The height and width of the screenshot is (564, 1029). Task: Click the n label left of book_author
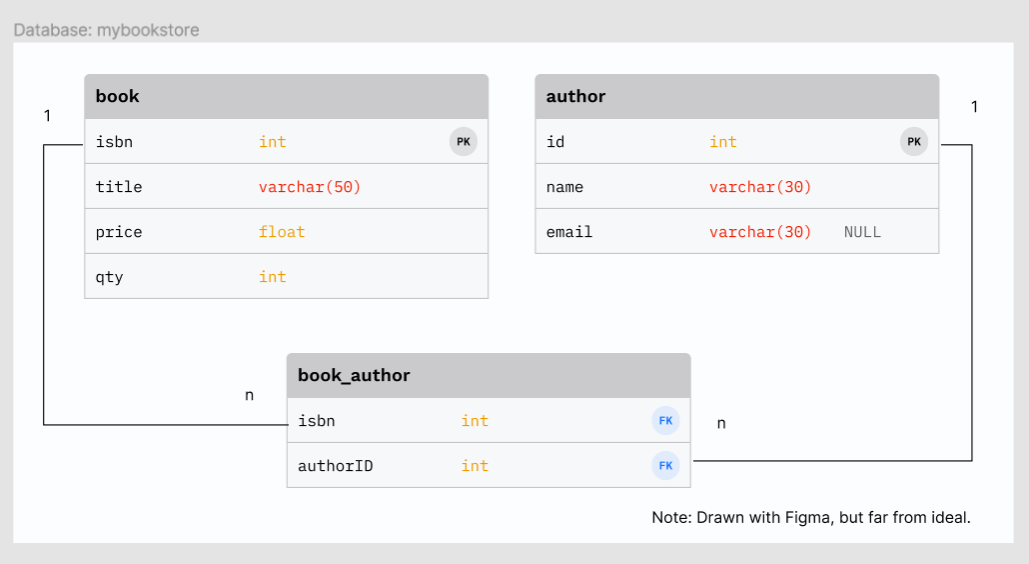point(249,395)
